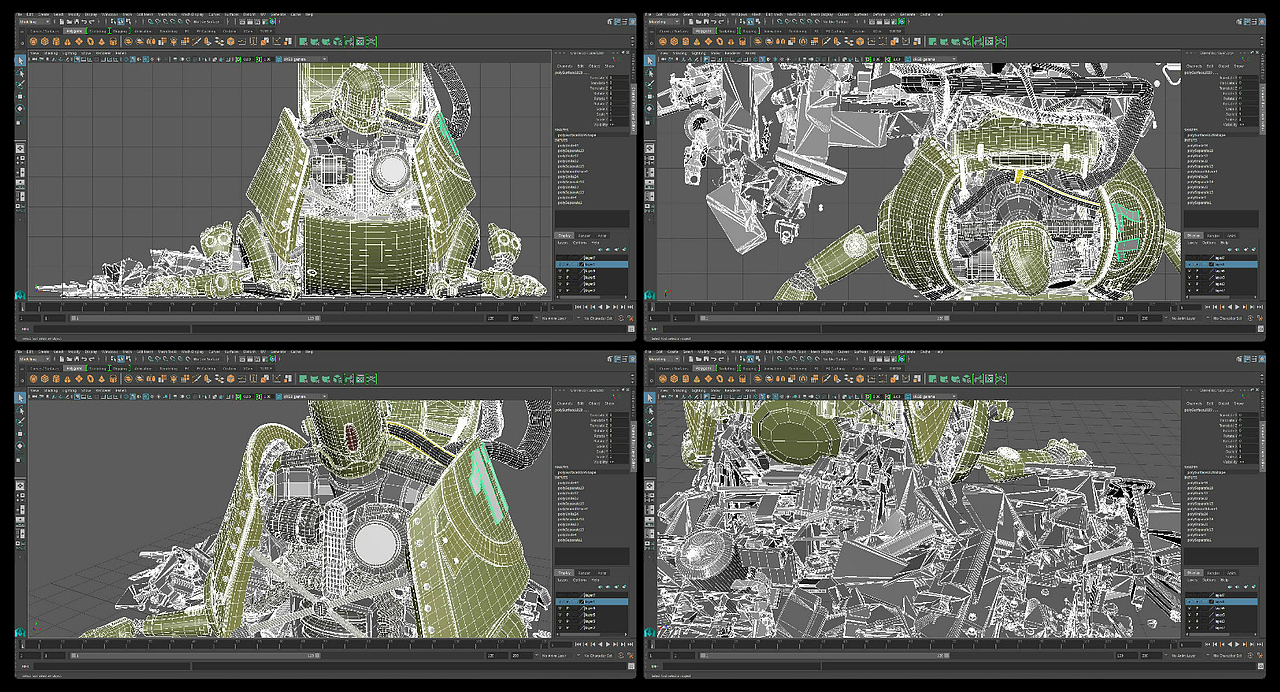
Task: Open Layers menu in top-left layer editor
Action: click(x=563, y=243)
